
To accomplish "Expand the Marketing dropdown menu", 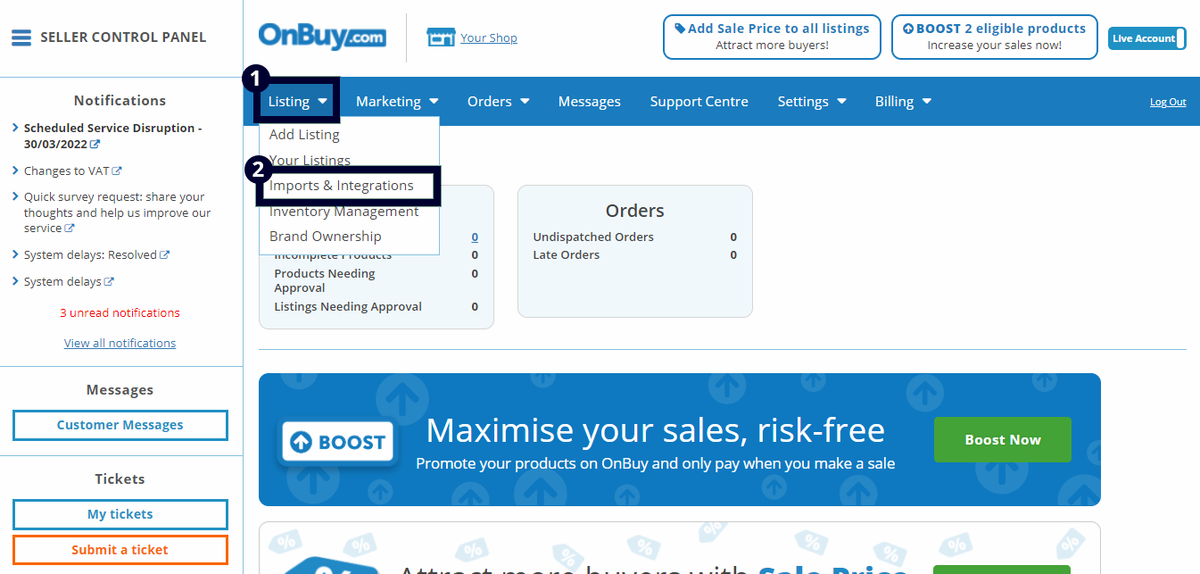I will coord(397,101).
